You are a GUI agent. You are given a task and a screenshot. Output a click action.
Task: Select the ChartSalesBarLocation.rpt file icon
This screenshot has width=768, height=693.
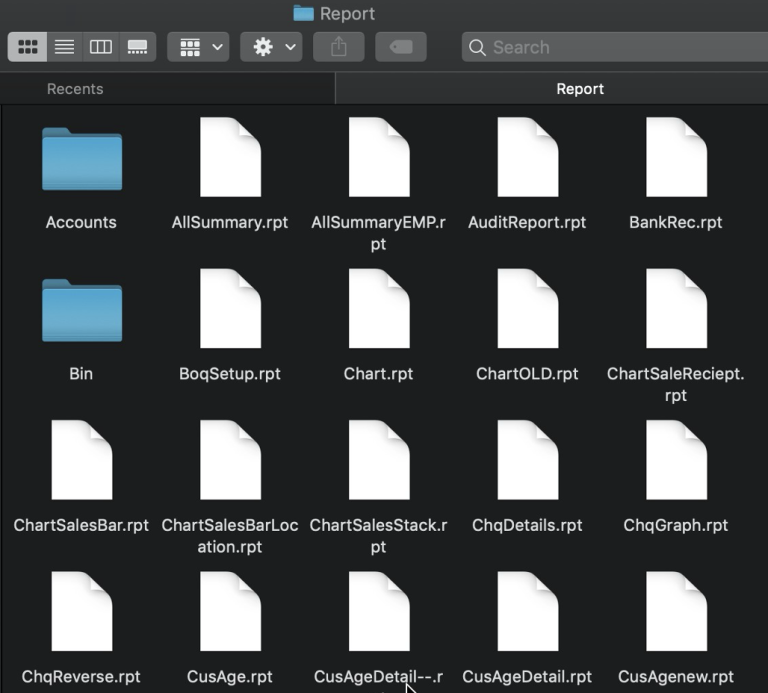pyautogui.click(x=230, y=459)
